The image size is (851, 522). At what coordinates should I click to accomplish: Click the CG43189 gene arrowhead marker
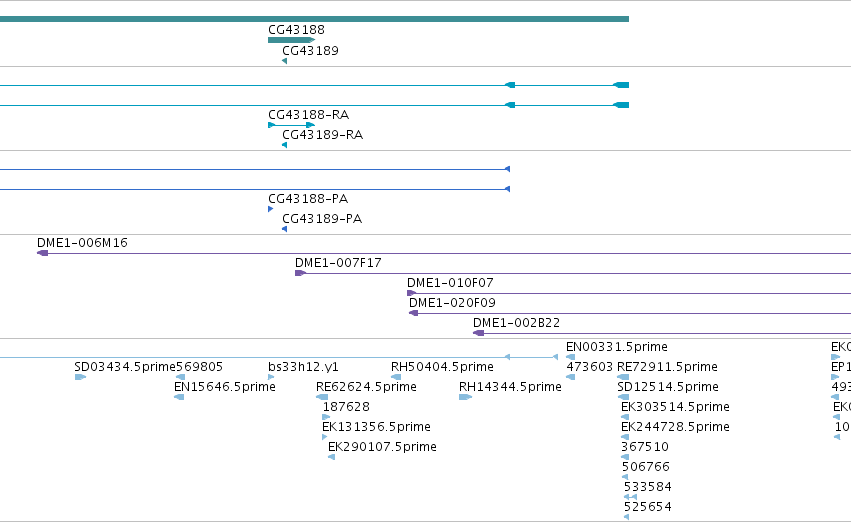[x=284, y=61]
